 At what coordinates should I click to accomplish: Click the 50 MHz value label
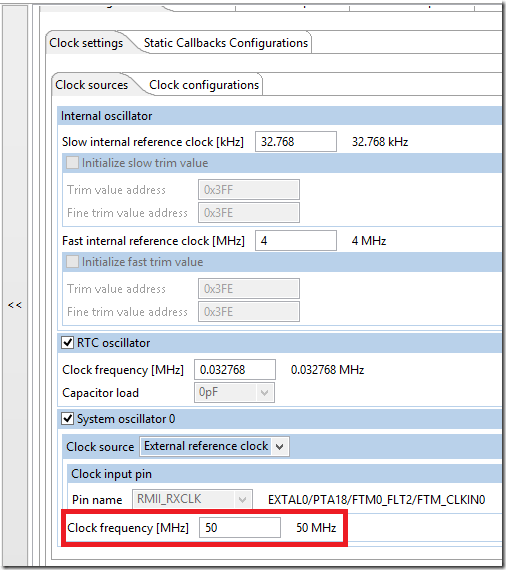pyautogui.click(x=316, y=527)
